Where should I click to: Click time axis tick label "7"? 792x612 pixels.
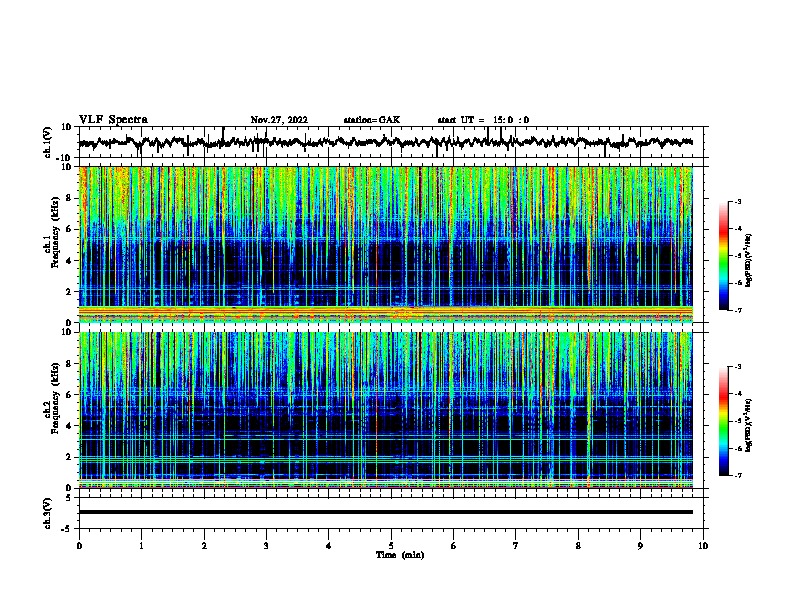click(x=516, y=546)
